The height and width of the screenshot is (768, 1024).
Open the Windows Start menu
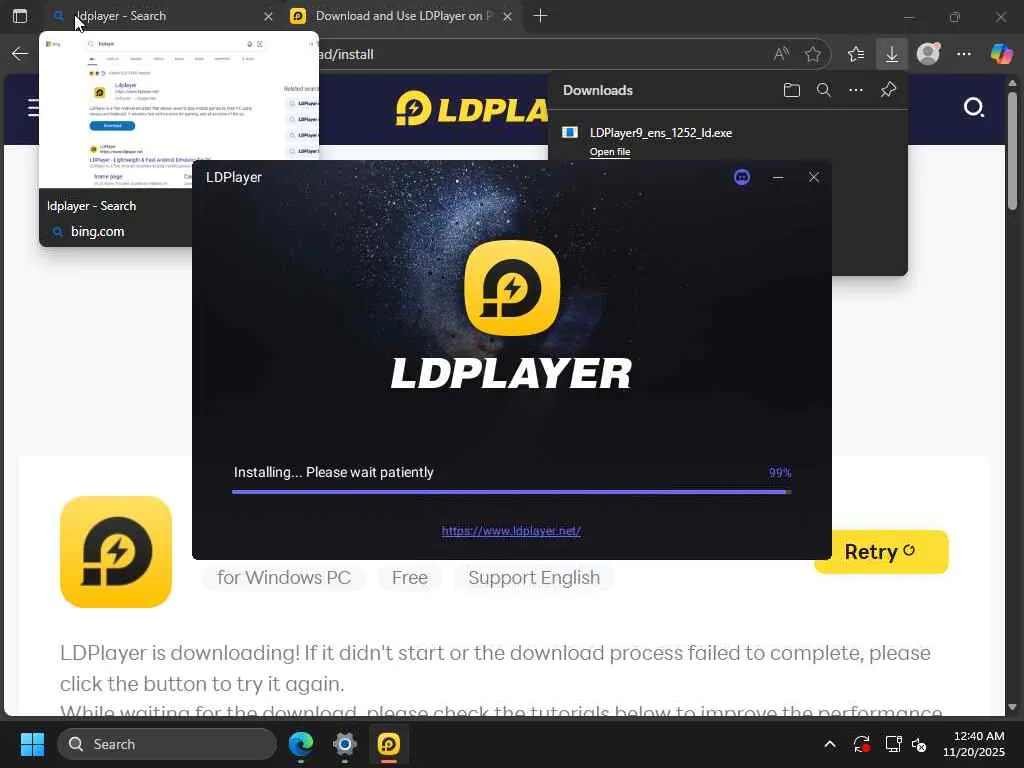pyautogui.click(x=32, y=744)
